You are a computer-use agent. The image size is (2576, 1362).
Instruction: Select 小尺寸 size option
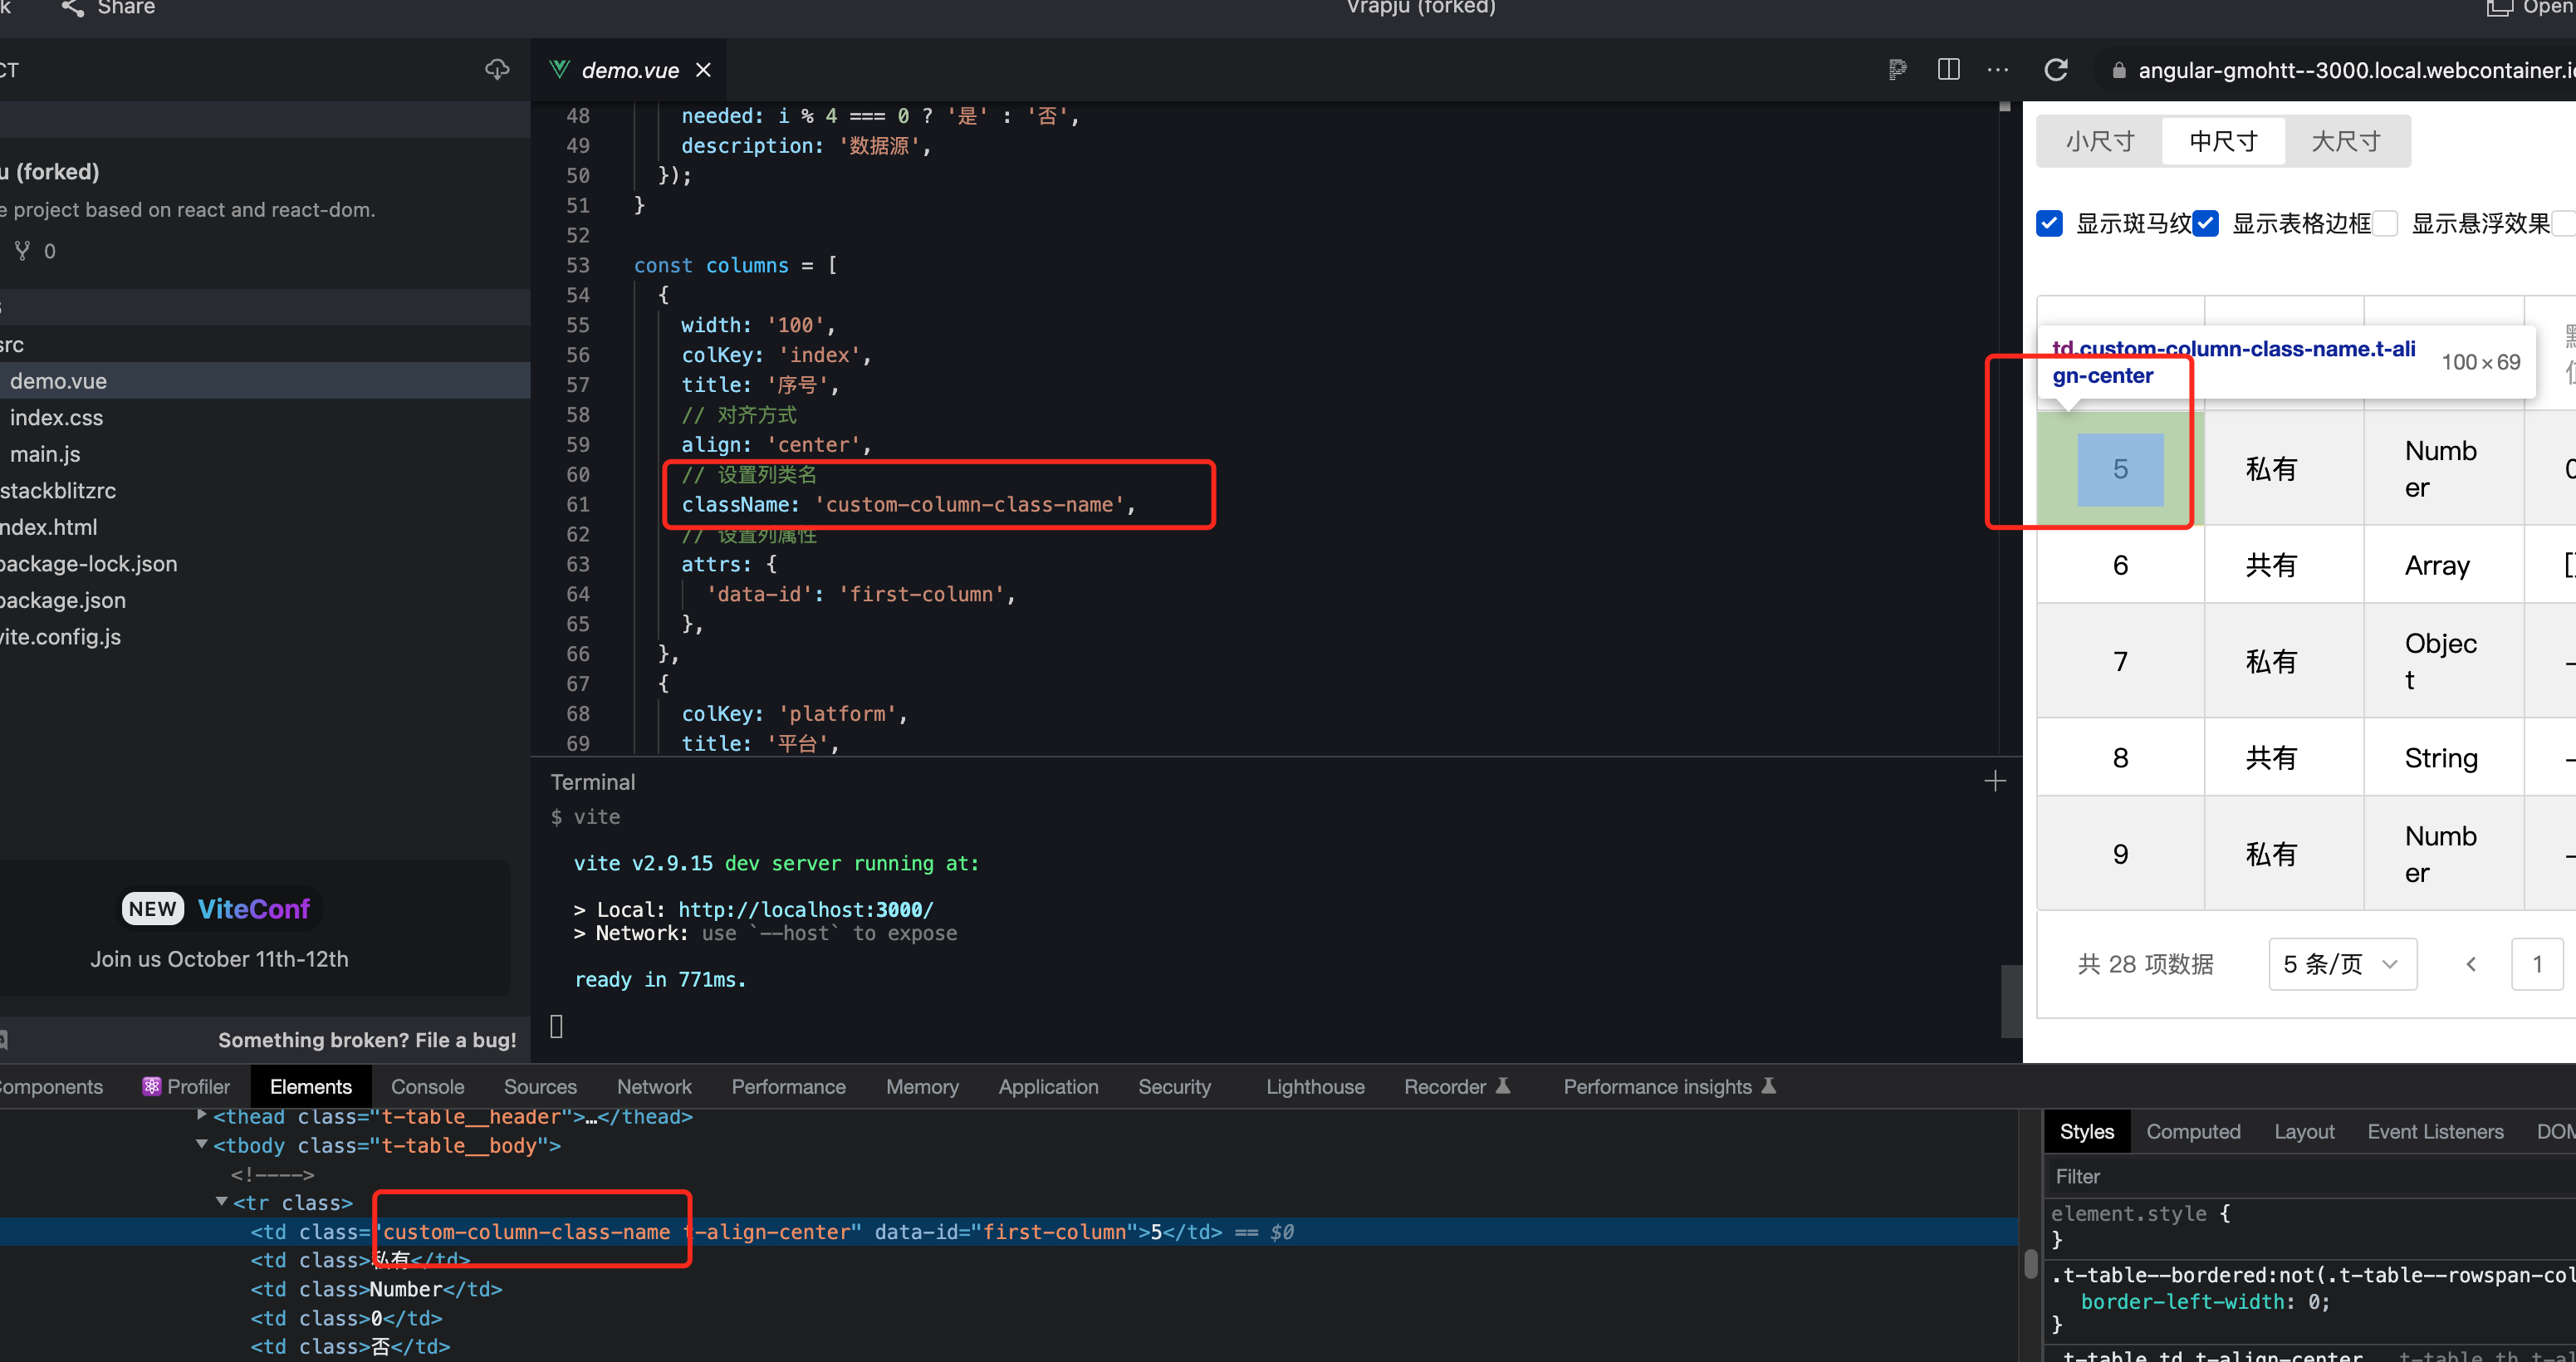(x=2100, y=141)
